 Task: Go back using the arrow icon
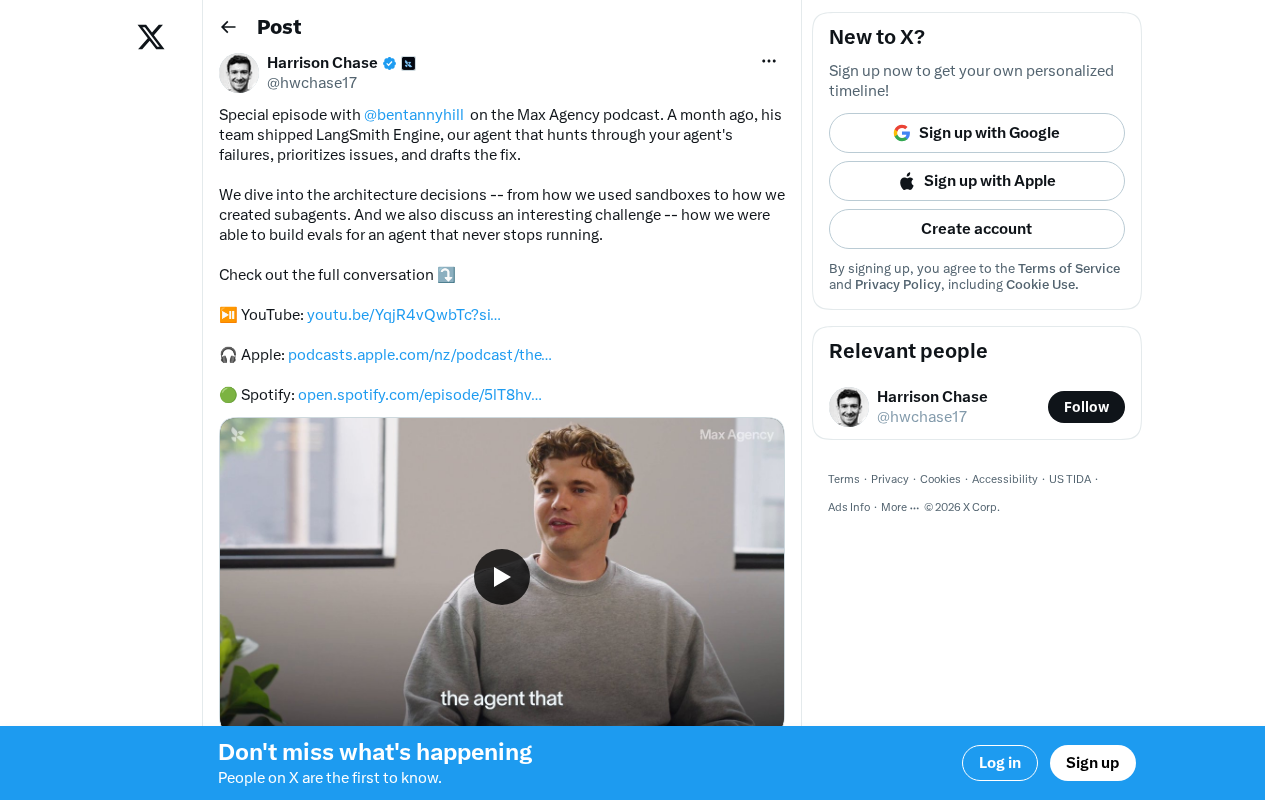(228, 27)
